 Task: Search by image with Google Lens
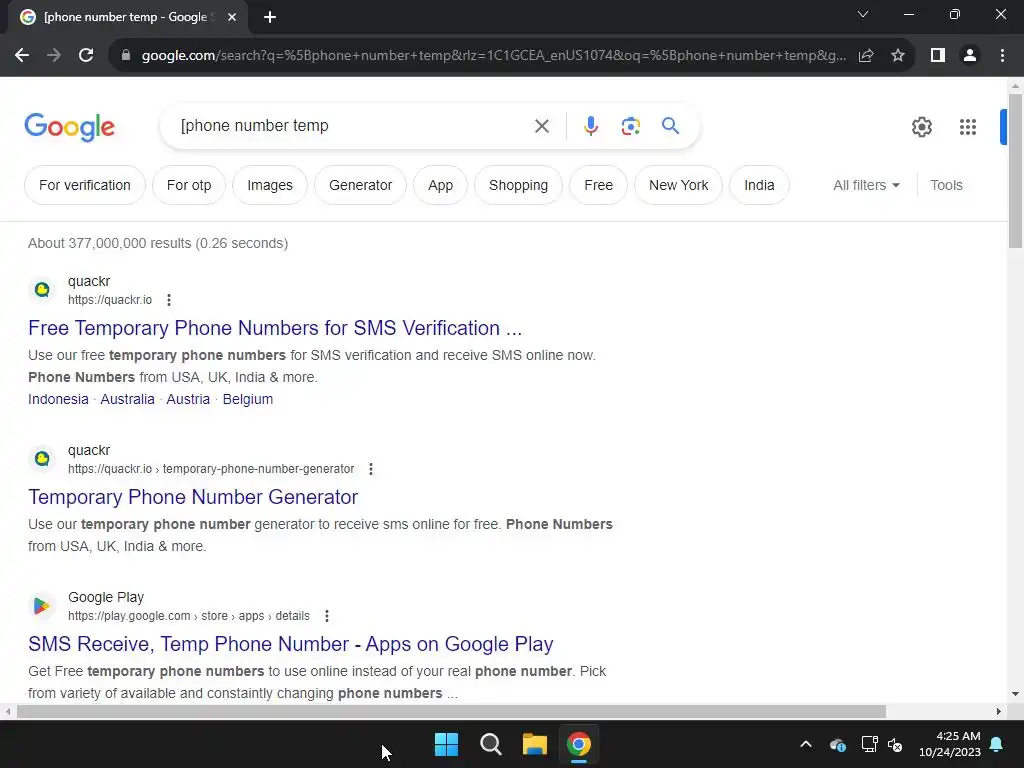(x=630, y=126)
